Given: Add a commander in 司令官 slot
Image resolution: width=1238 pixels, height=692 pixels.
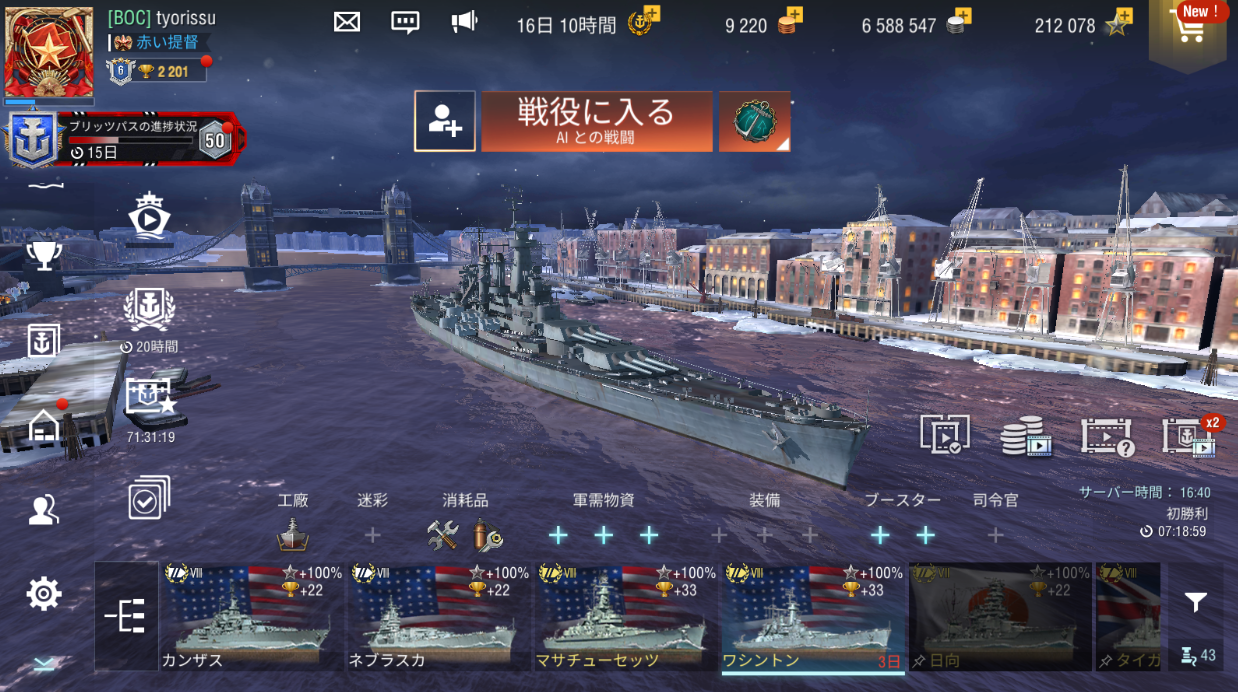Looking at the screenshot, I should tap(995, 536).
